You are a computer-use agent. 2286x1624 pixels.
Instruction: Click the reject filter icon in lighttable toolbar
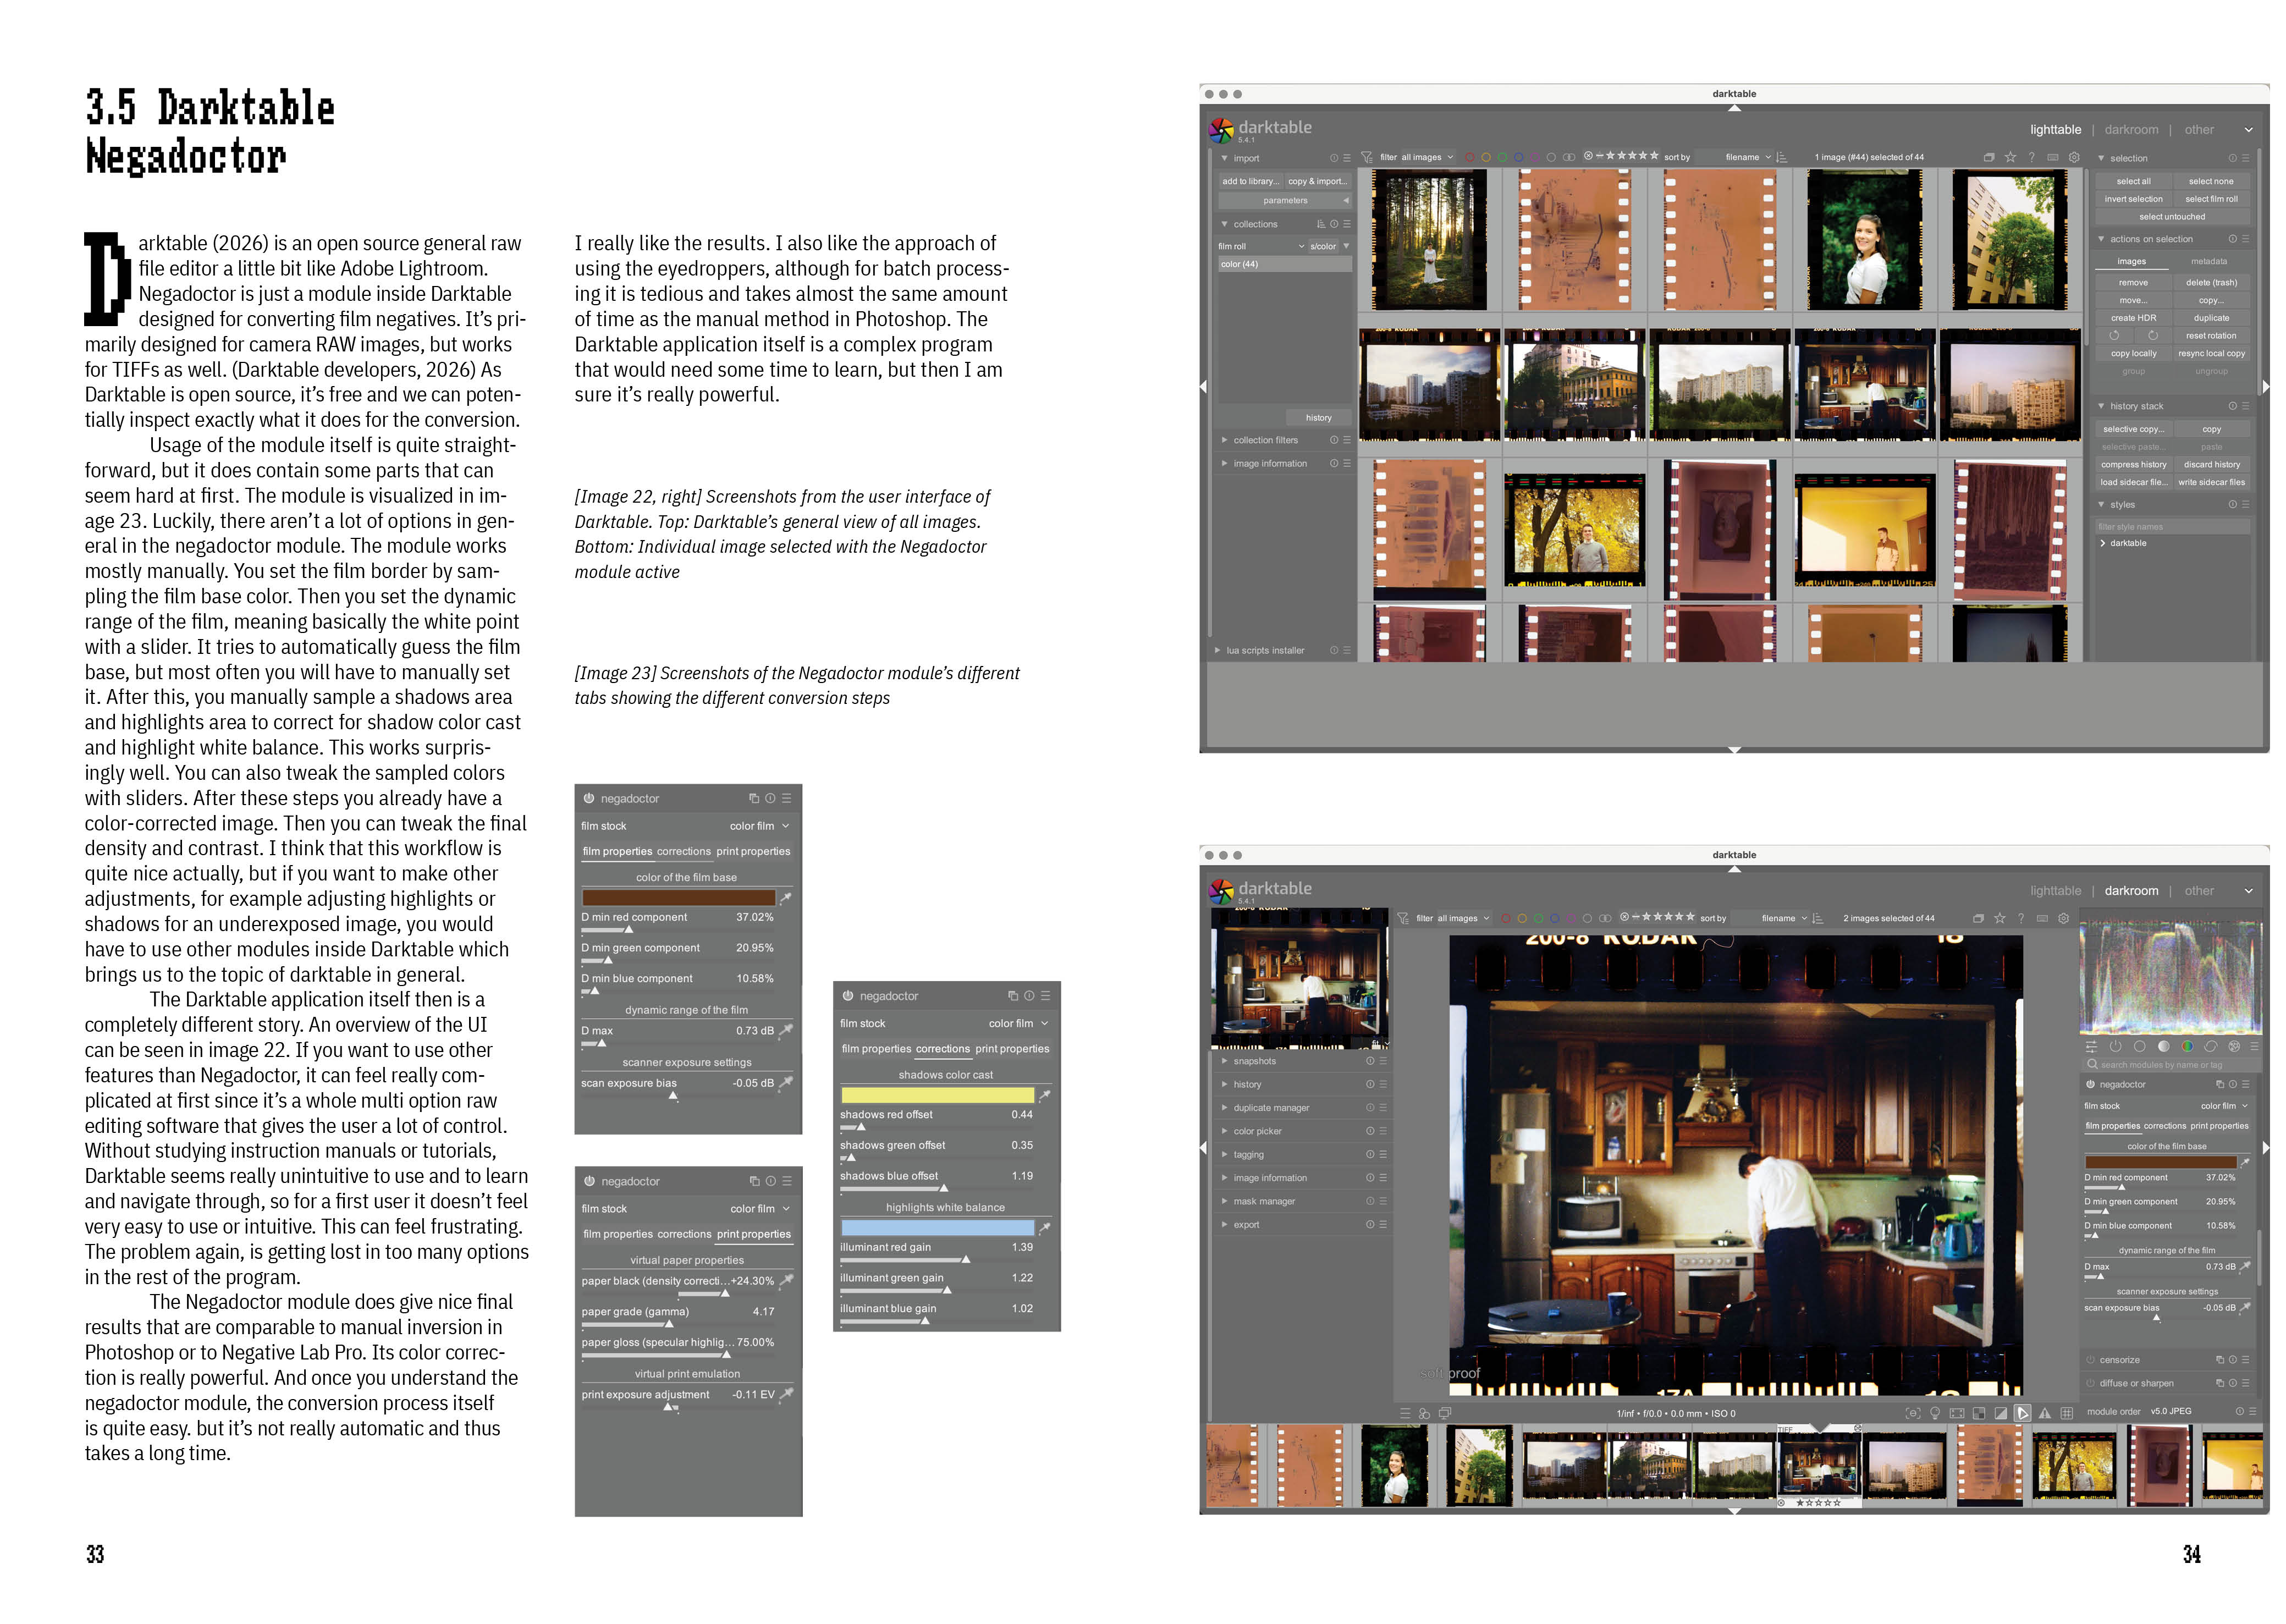[x=1588, y=156]
